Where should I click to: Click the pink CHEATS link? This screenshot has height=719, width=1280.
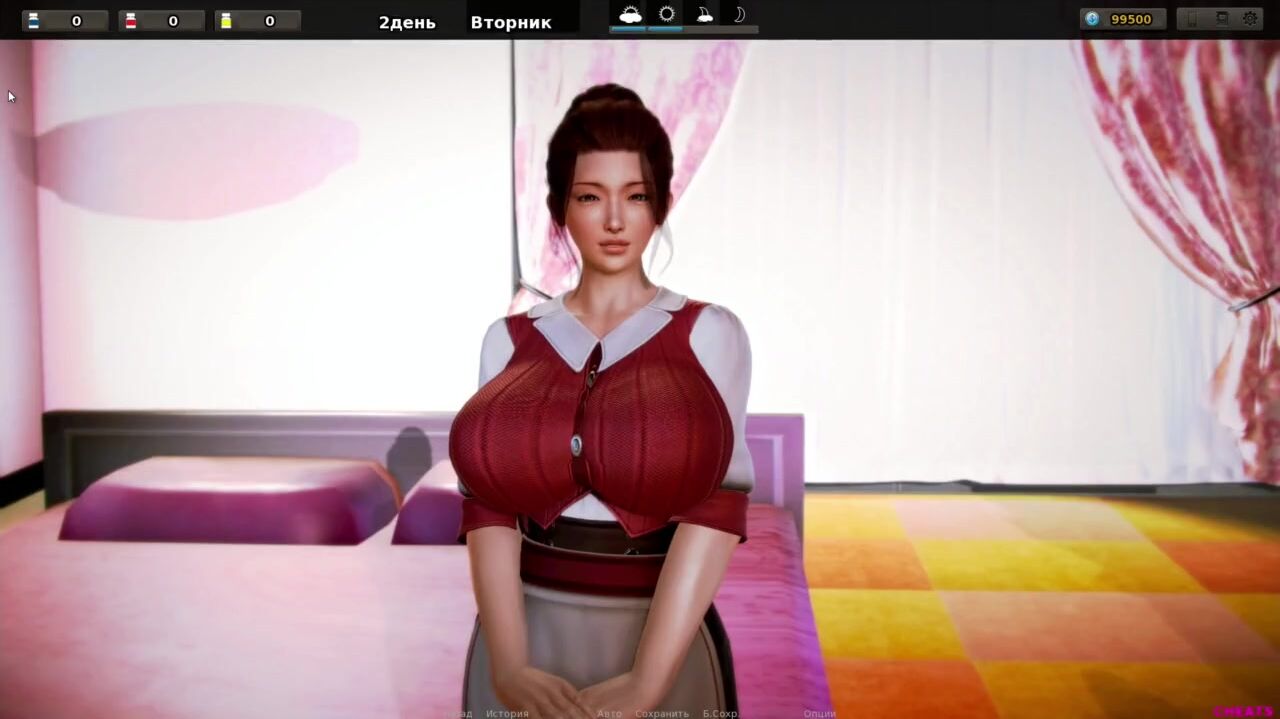pos(1243,712)
